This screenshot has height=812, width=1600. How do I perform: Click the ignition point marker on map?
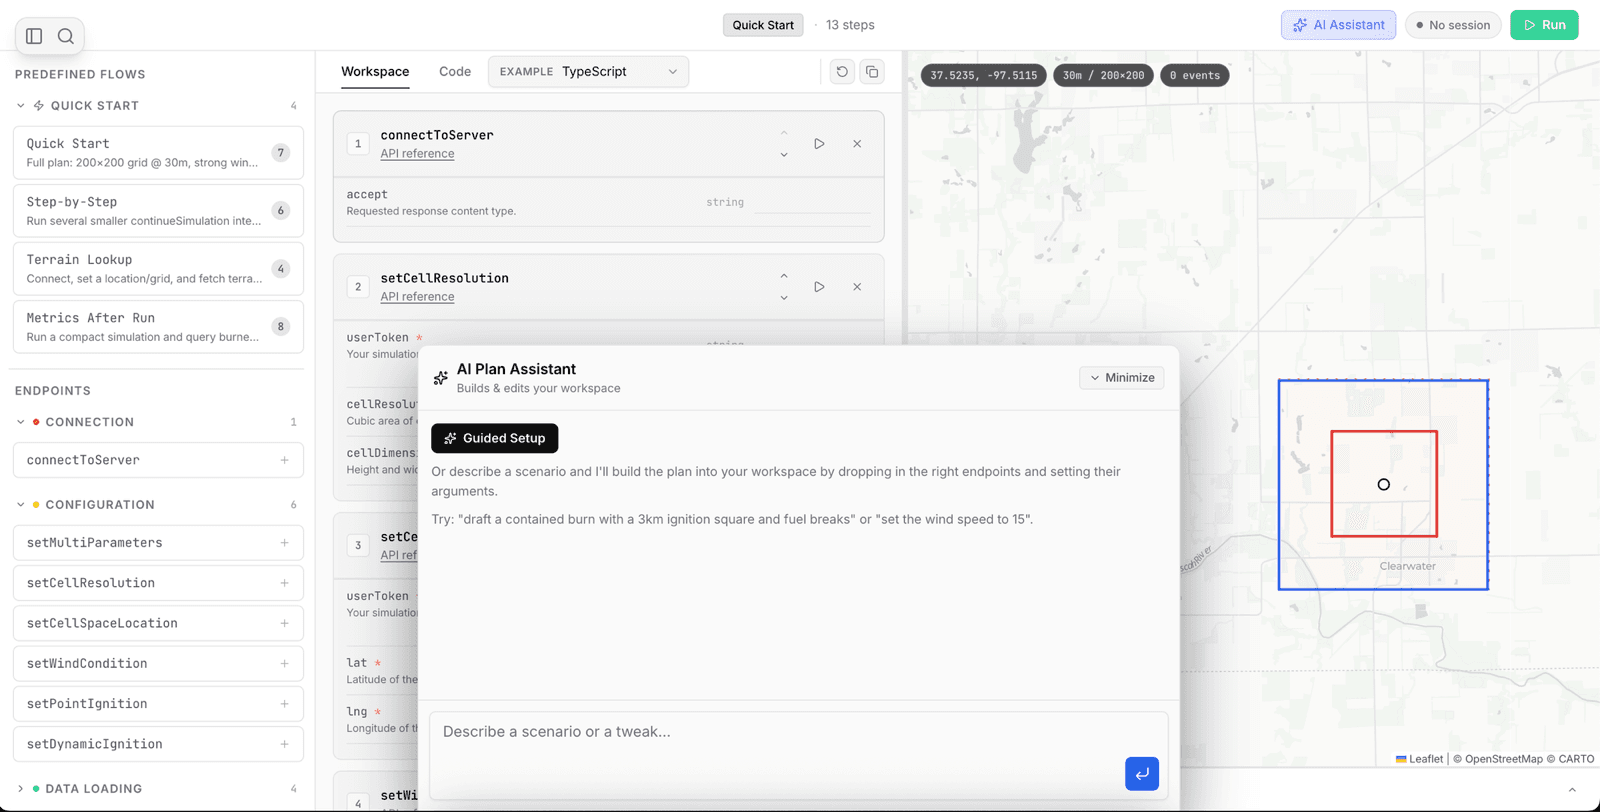click(1384, 484)
